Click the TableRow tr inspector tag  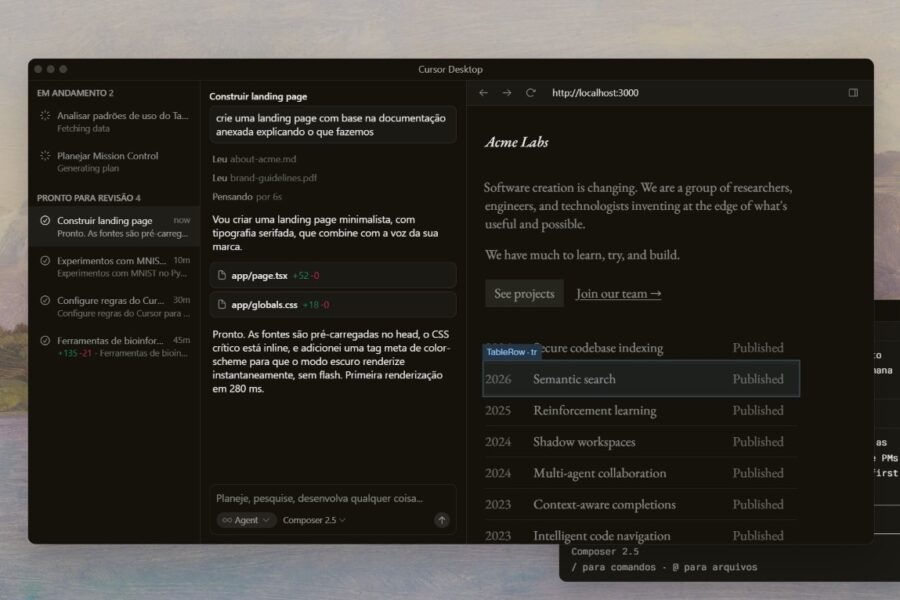[511, 352]
